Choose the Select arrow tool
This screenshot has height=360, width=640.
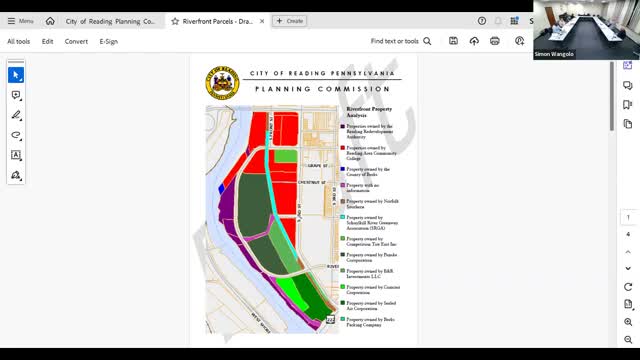click(x=16, y=75)
